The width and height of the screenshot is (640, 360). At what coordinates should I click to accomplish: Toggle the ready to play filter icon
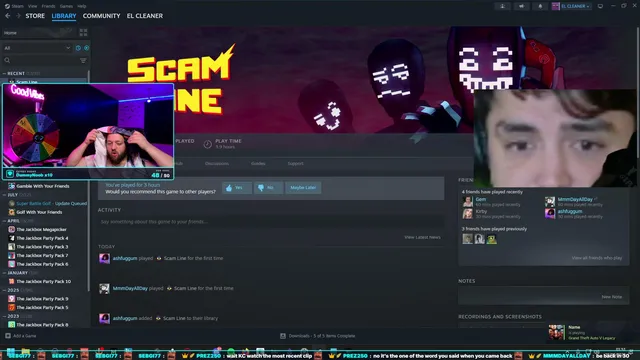tap(86, 48)
